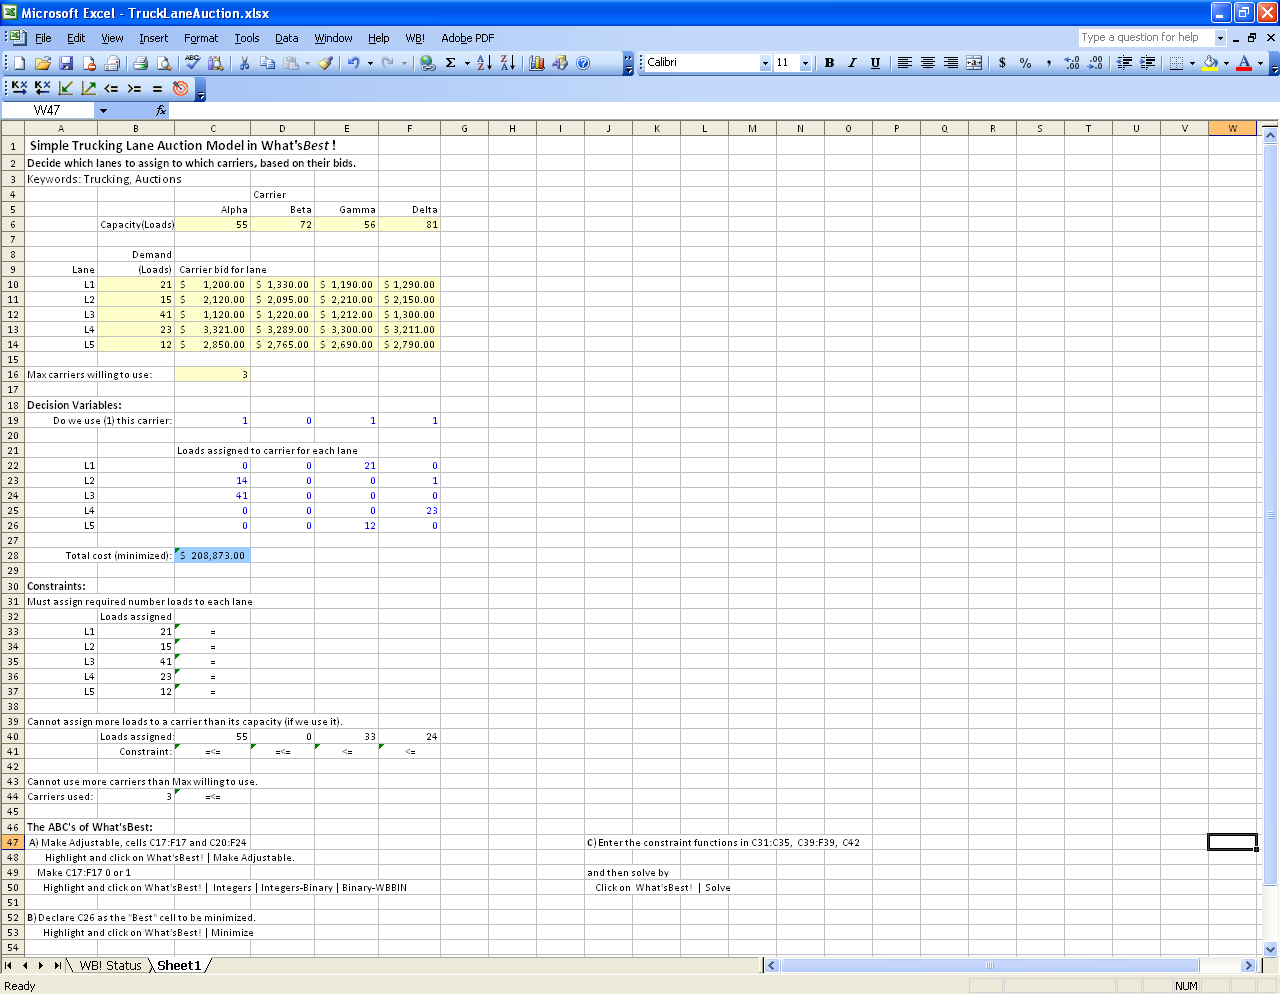
Task: Activate the Format Painter brush
Action: [326, 63]
